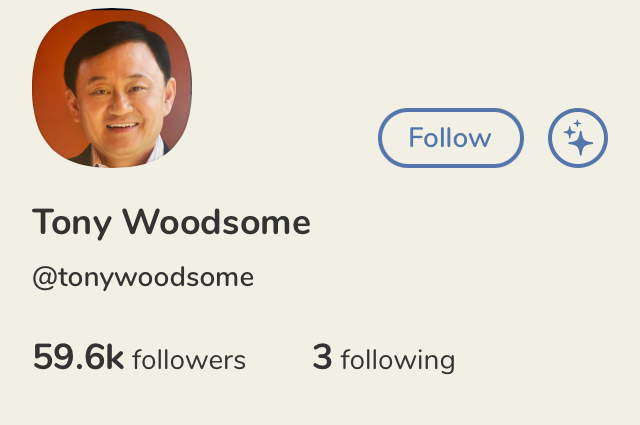Open Tony Woodsome's profile picture
The width and height of the screenshot is (640, 425).
point(112,88)
